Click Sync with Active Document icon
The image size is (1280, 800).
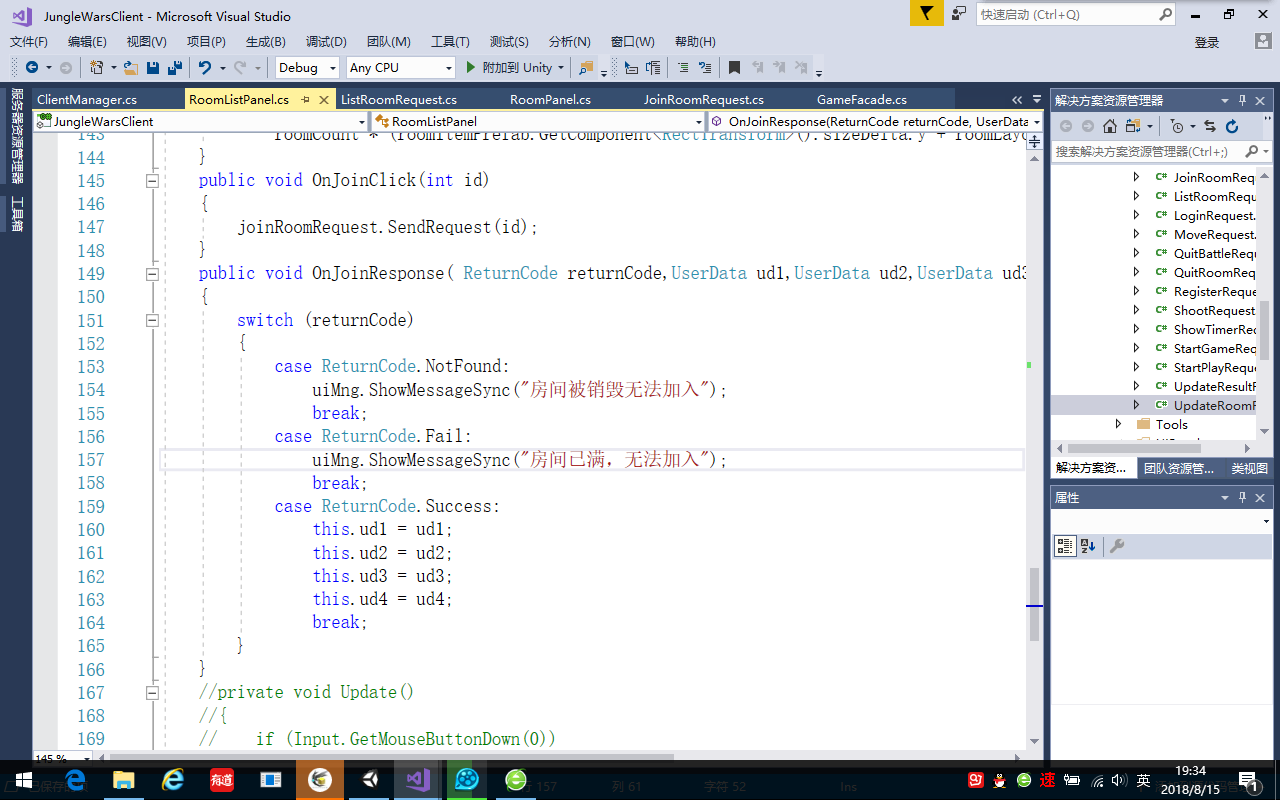(1210, 126)
